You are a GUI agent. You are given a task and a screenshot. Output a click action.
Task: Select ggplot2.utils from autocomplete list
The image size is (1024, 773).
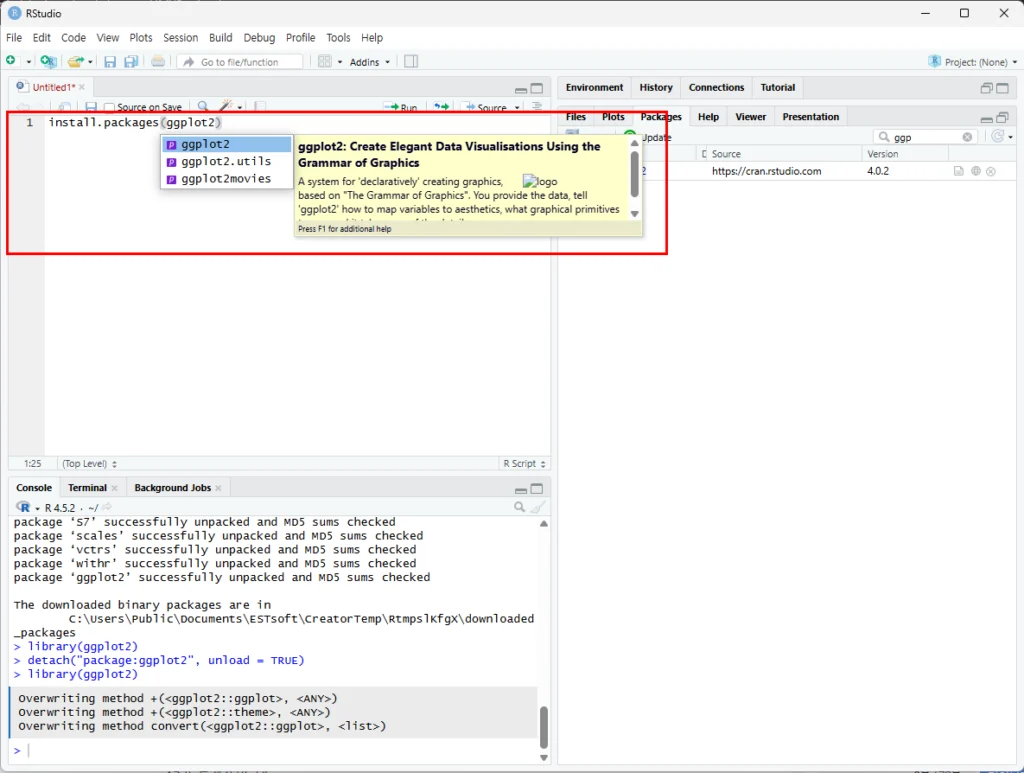[x=226, y=161]
